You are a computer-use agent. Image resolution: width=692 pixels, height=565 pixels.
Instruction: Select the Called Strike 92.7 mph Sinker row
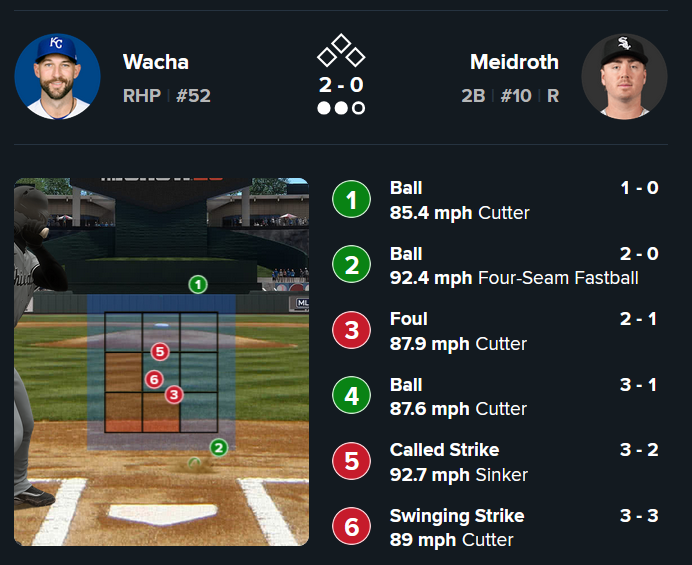[500, 462]
